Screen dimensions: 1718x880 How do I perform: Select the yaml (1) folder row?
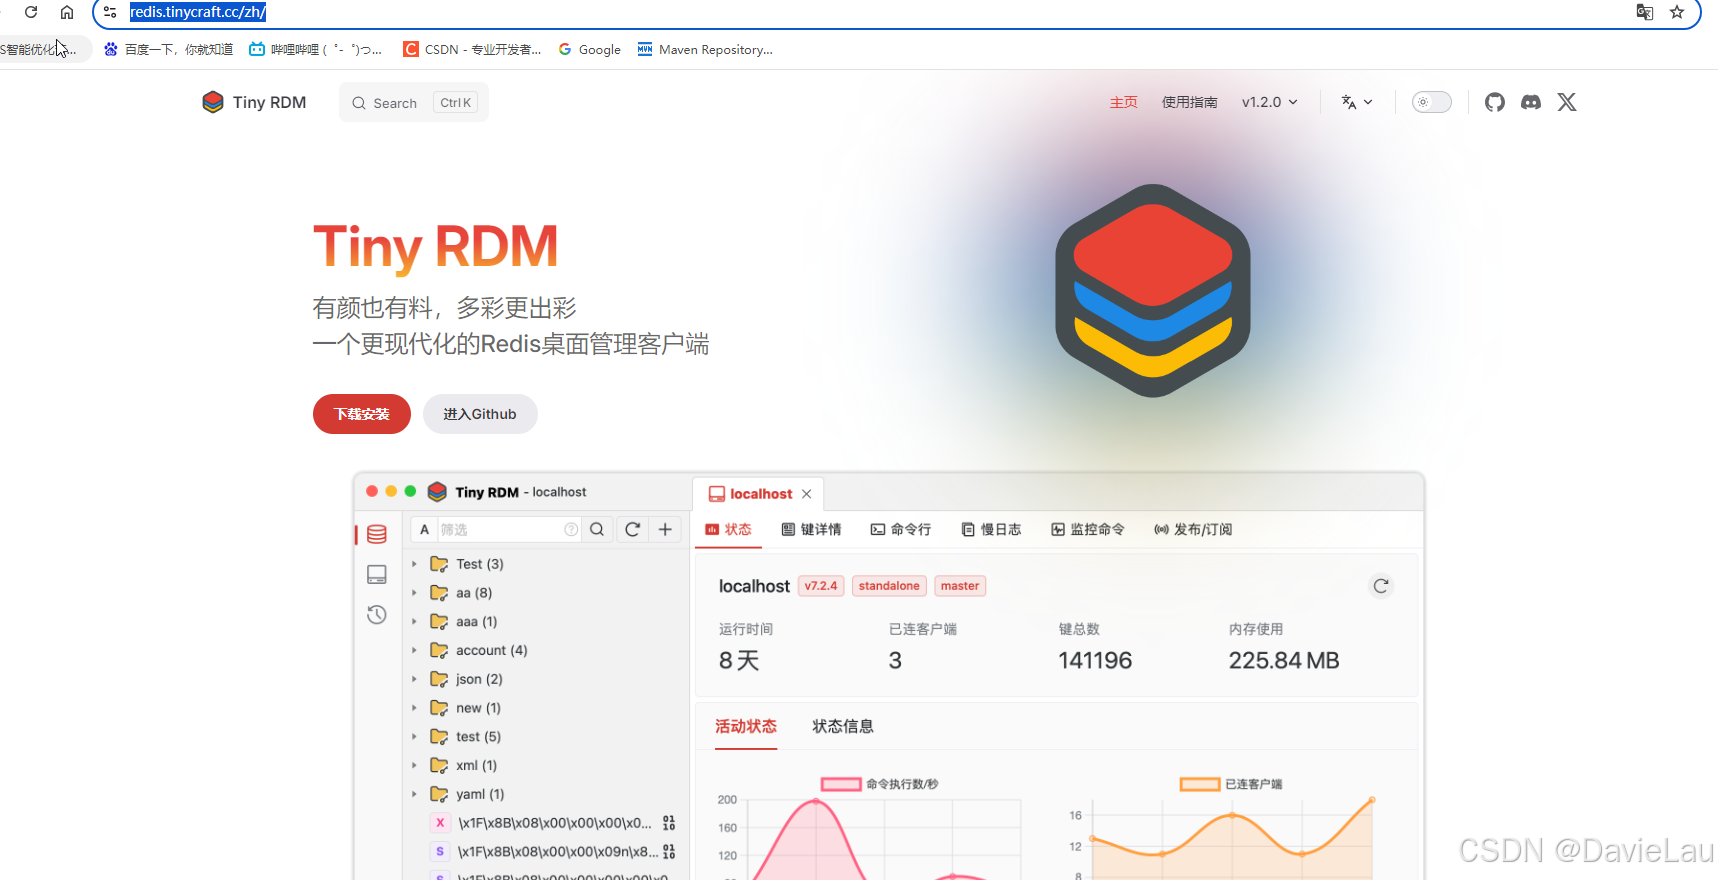point(547,794)
